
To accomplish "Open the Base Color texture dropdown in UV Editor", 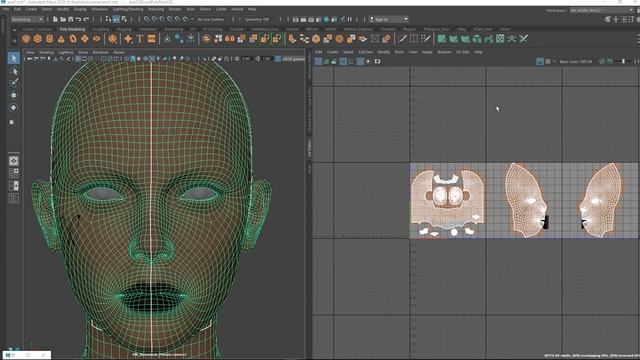I will pyautogui.click(x=575, y=62).
